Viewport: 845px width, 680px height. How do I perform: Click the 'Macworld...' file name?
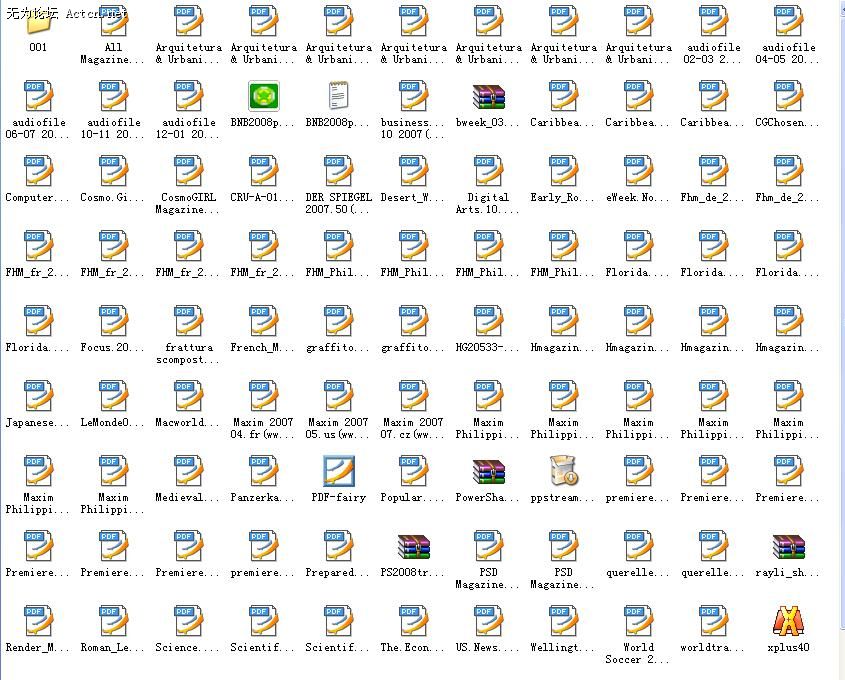(188, 422)
